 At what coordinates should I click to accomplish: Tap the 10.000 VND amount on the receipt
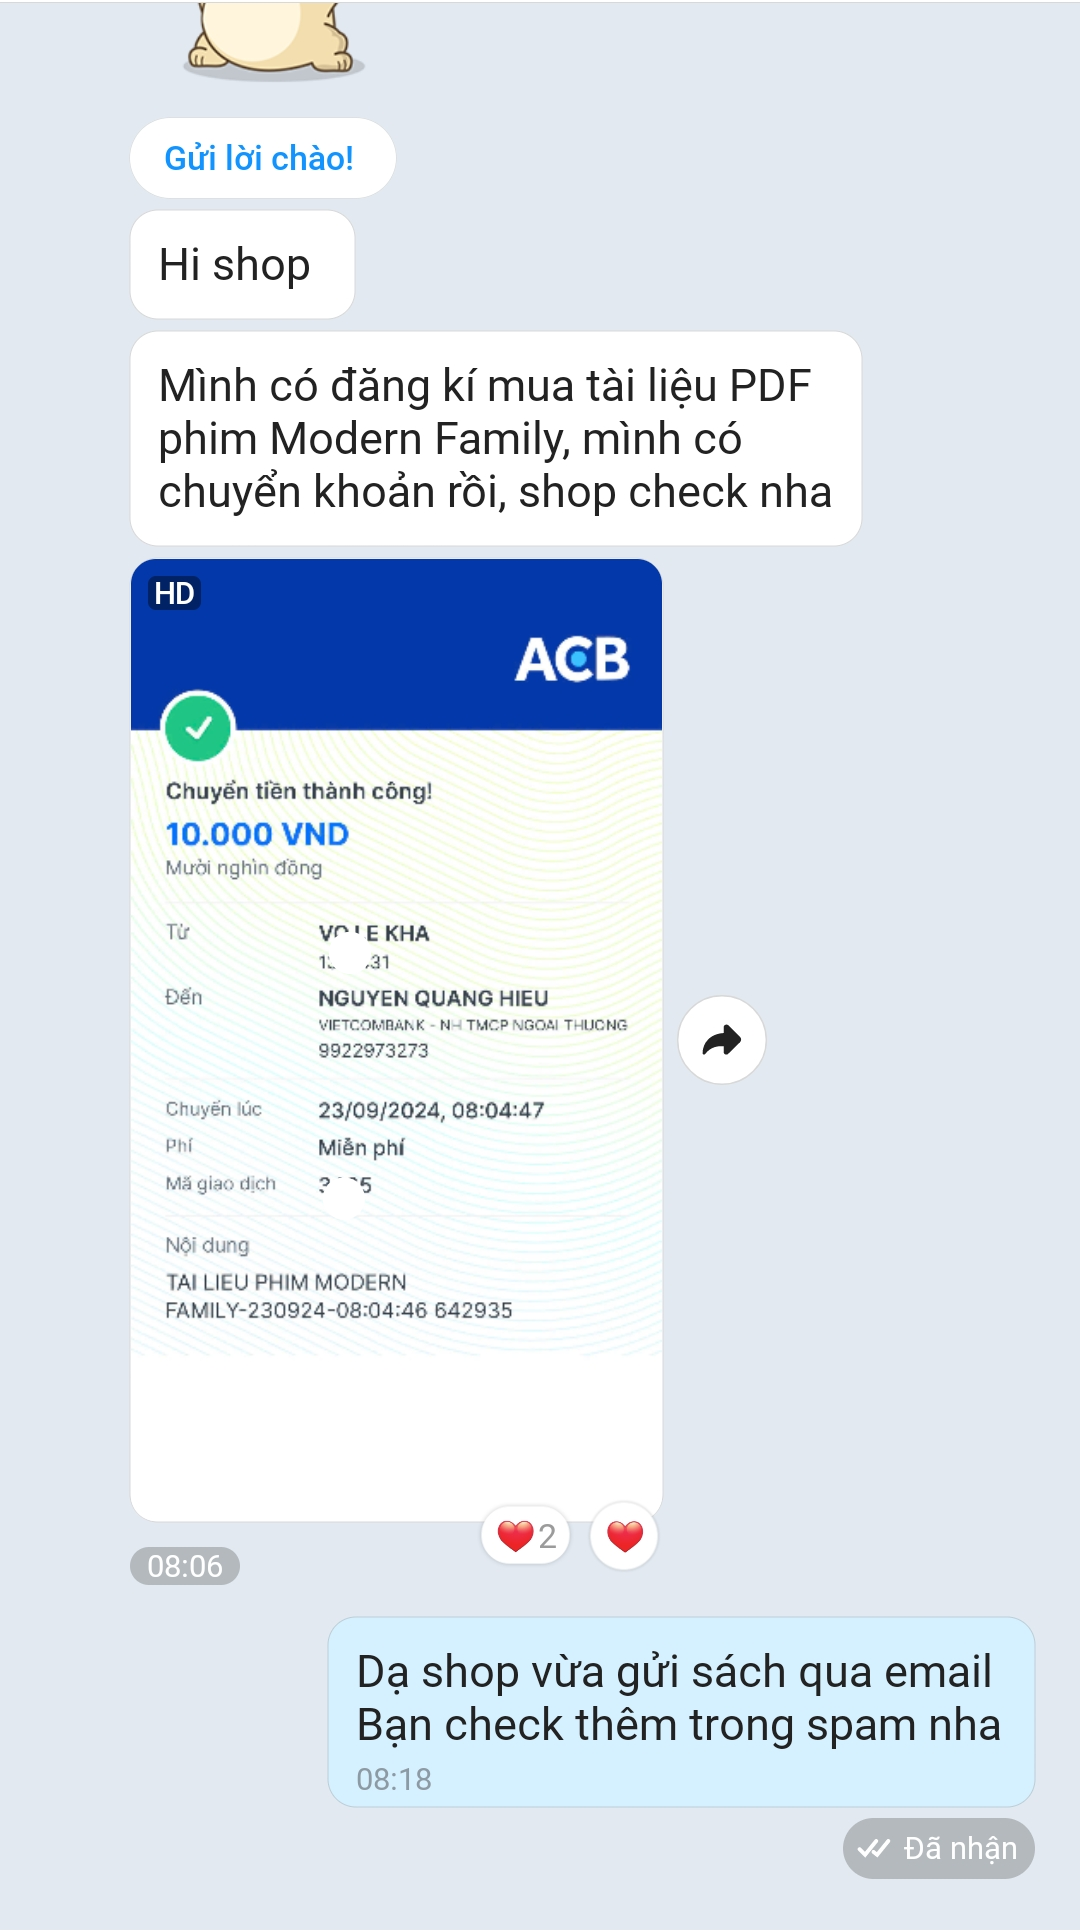[x=257, y=834]
